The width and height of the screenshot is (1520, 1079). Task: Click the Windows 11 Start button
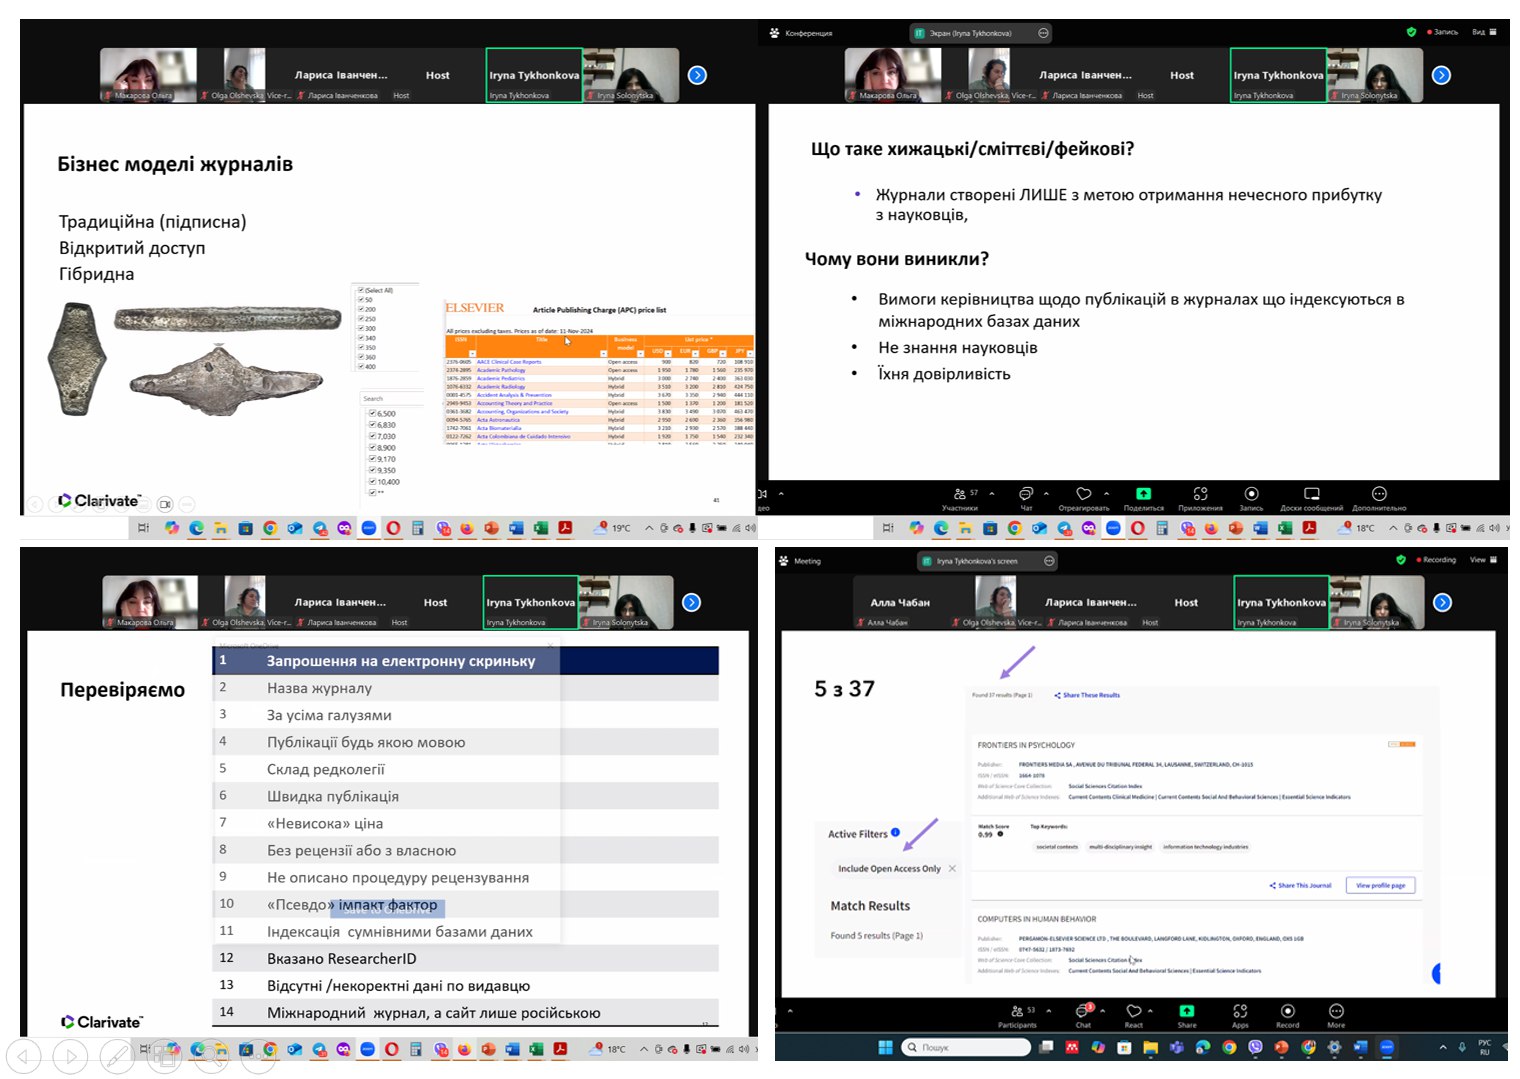[885, 1047]
